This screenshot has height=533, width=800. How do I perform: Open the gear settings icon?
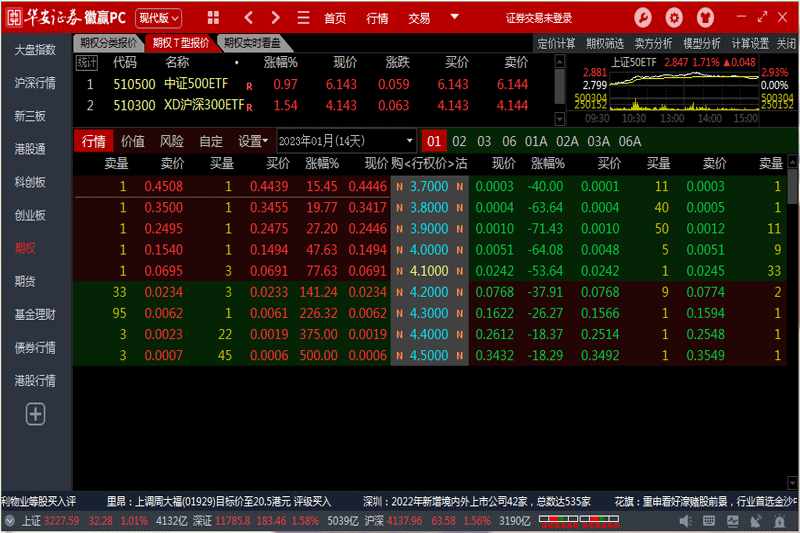point(674,18)
